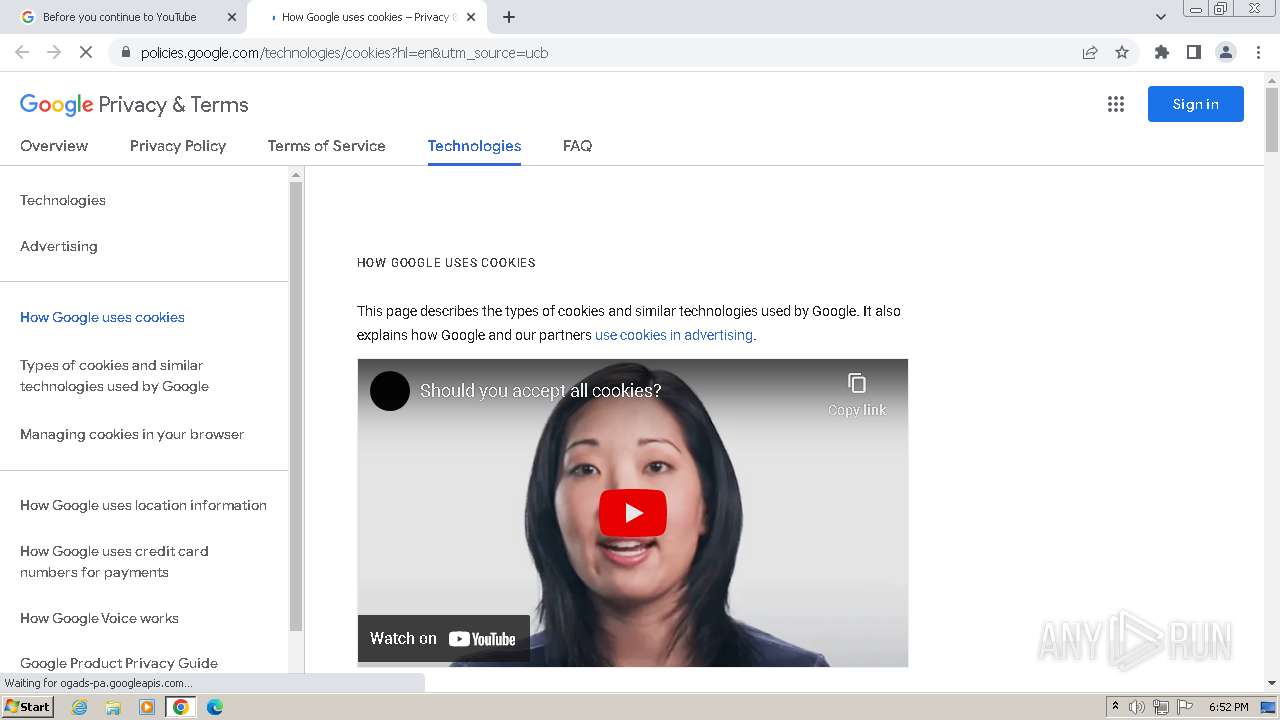This screenshot has width=1280, height=720.
Task: Close the 'Before you continue to YouTube' tab
Action: click(232, 17)
